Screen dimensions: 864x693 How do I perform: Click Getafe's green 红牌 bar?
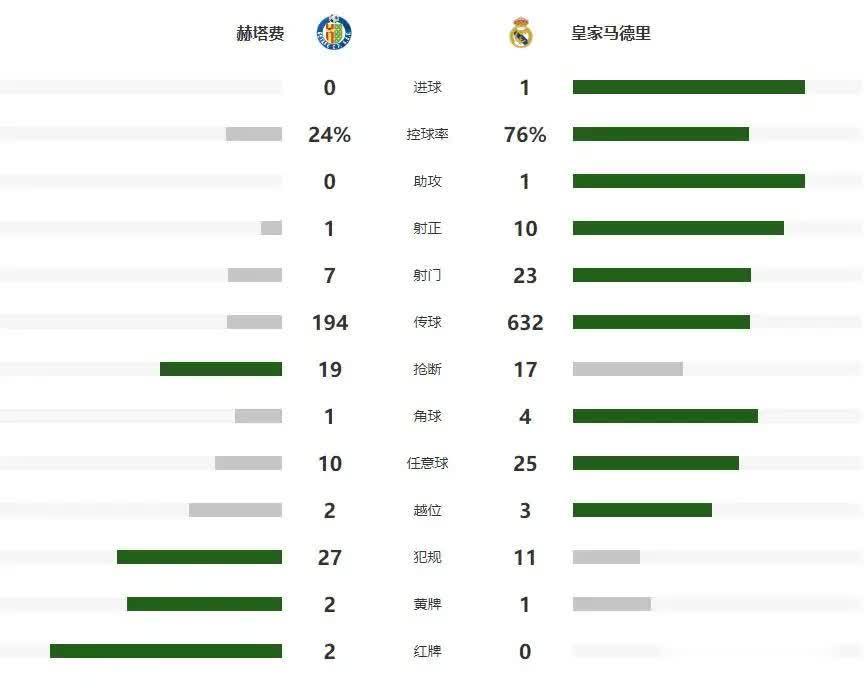click(166, 651)
